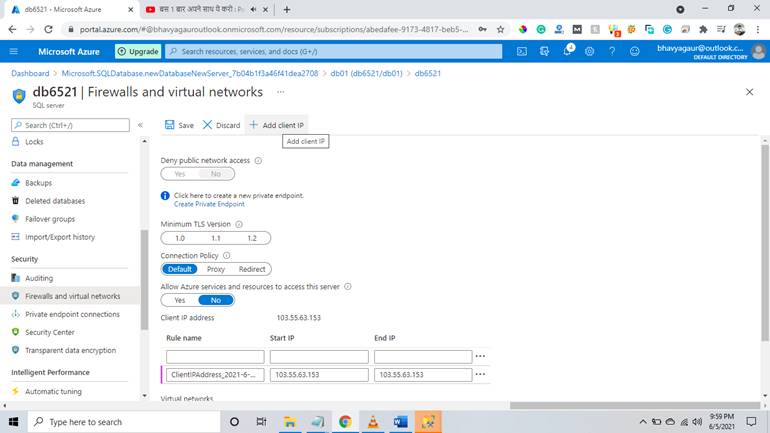Open a new browser tab

pos(287,9)
